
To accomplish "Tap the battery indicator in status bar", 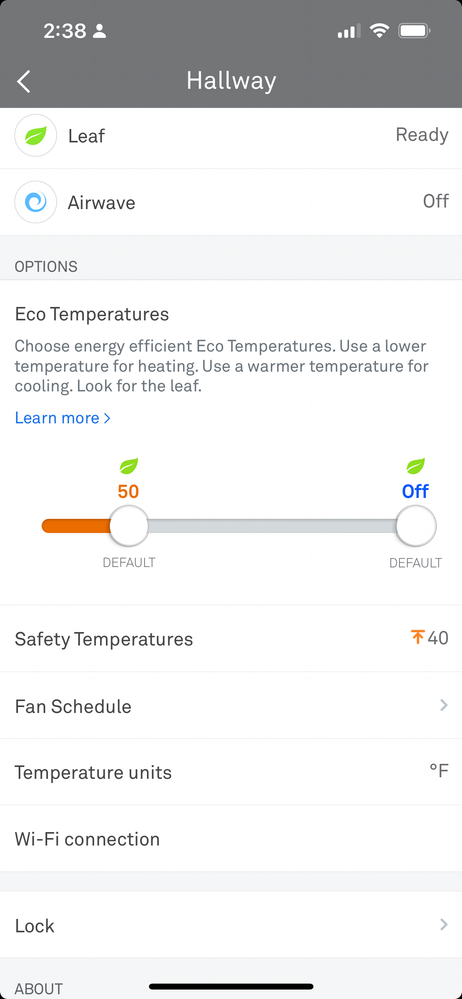I will pos(415,30).
